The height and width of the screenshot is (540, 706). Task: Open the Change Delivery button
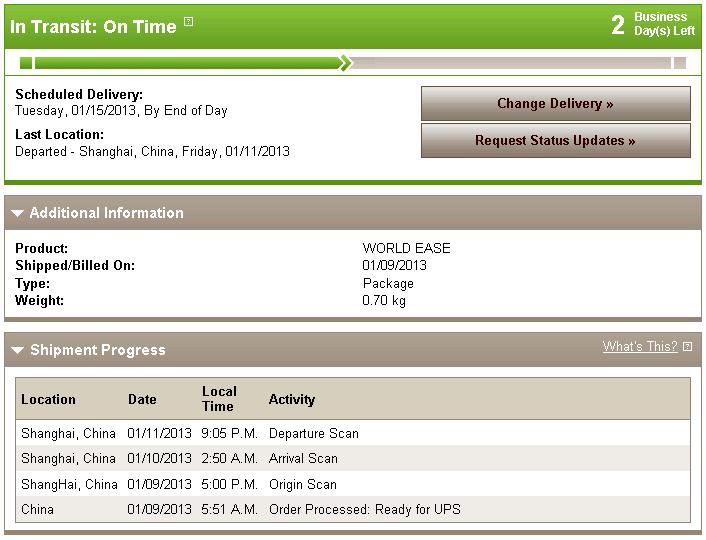[x=556, y=104]
